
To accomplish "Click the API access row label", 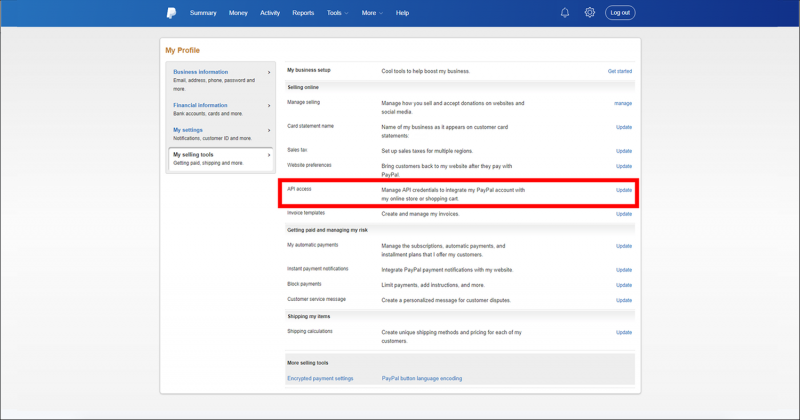I will pos(299,189).
